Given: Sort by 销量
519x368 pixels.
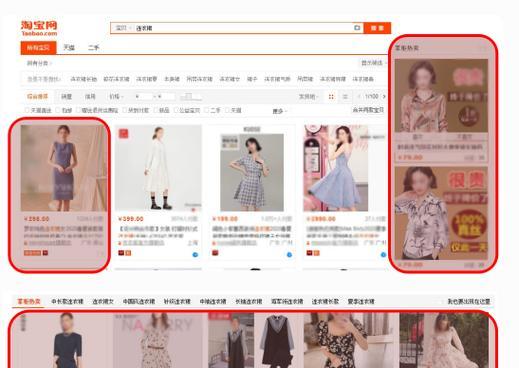Looking at the screenshot, I should 66,97.
